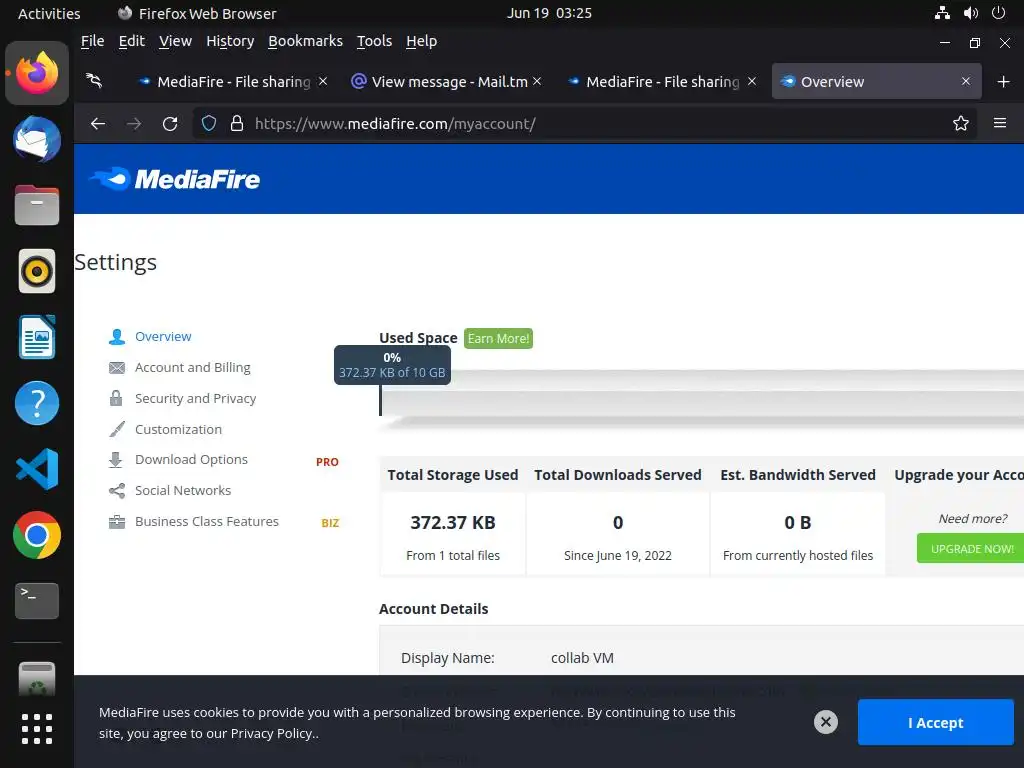Image resolution: width=1024 pixels, height=768 pixels.
Task: Close the Overview tab
Action: click(x=965, y=81)
